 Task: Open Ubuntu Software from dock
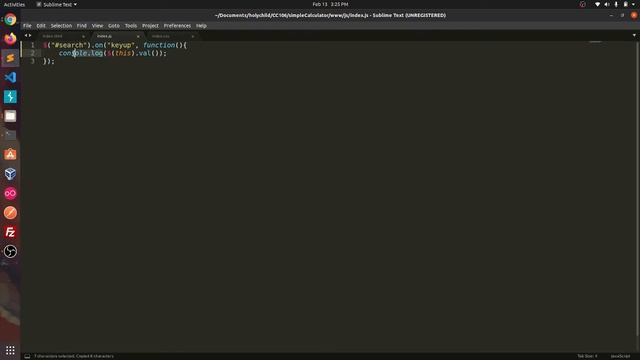coord(10,154)
